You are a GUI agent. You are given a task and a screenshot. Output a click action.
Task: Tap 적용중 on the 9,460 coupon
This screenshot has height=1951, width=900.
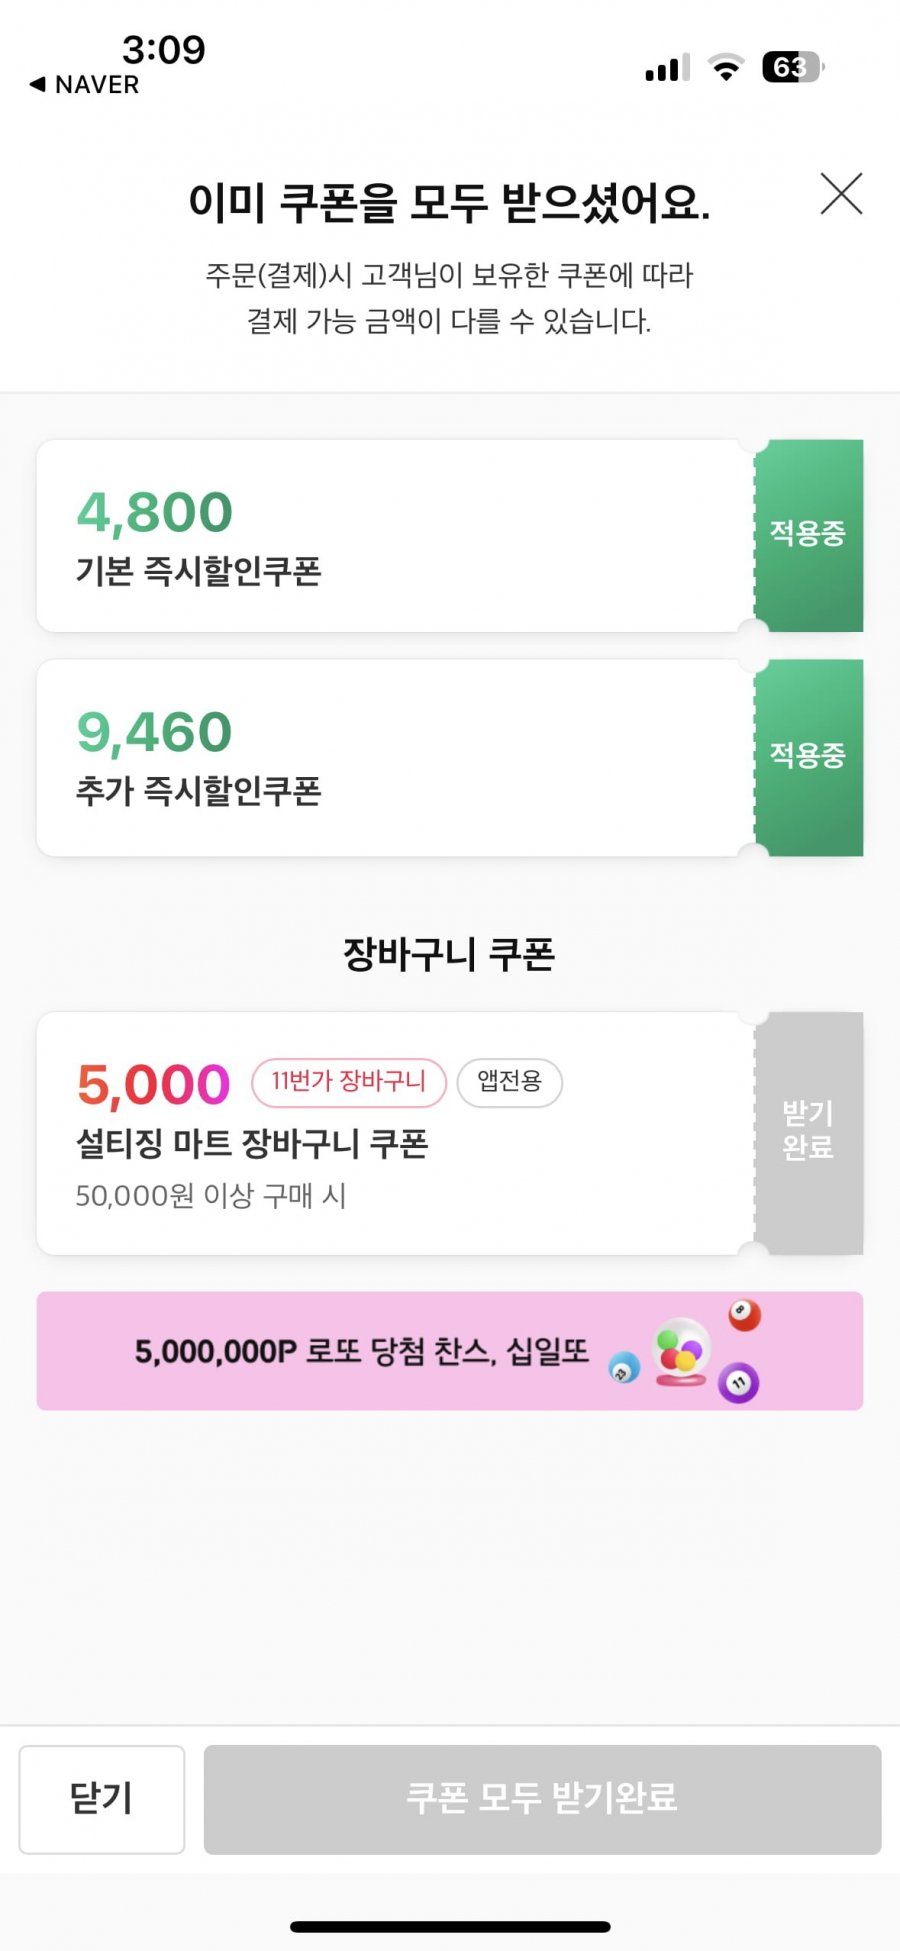[808, 756]
